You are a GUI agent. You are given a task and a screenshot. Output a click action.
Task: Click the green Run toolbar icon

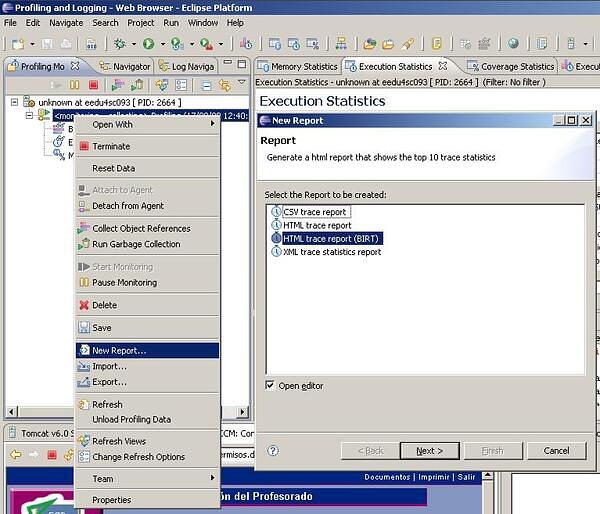pos(148,44)
